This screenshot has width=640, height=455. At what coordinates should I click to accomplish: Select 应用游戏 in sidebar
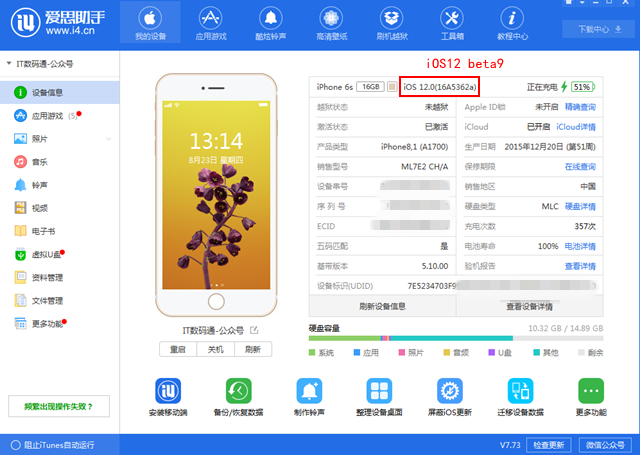(x=60, y=116)
